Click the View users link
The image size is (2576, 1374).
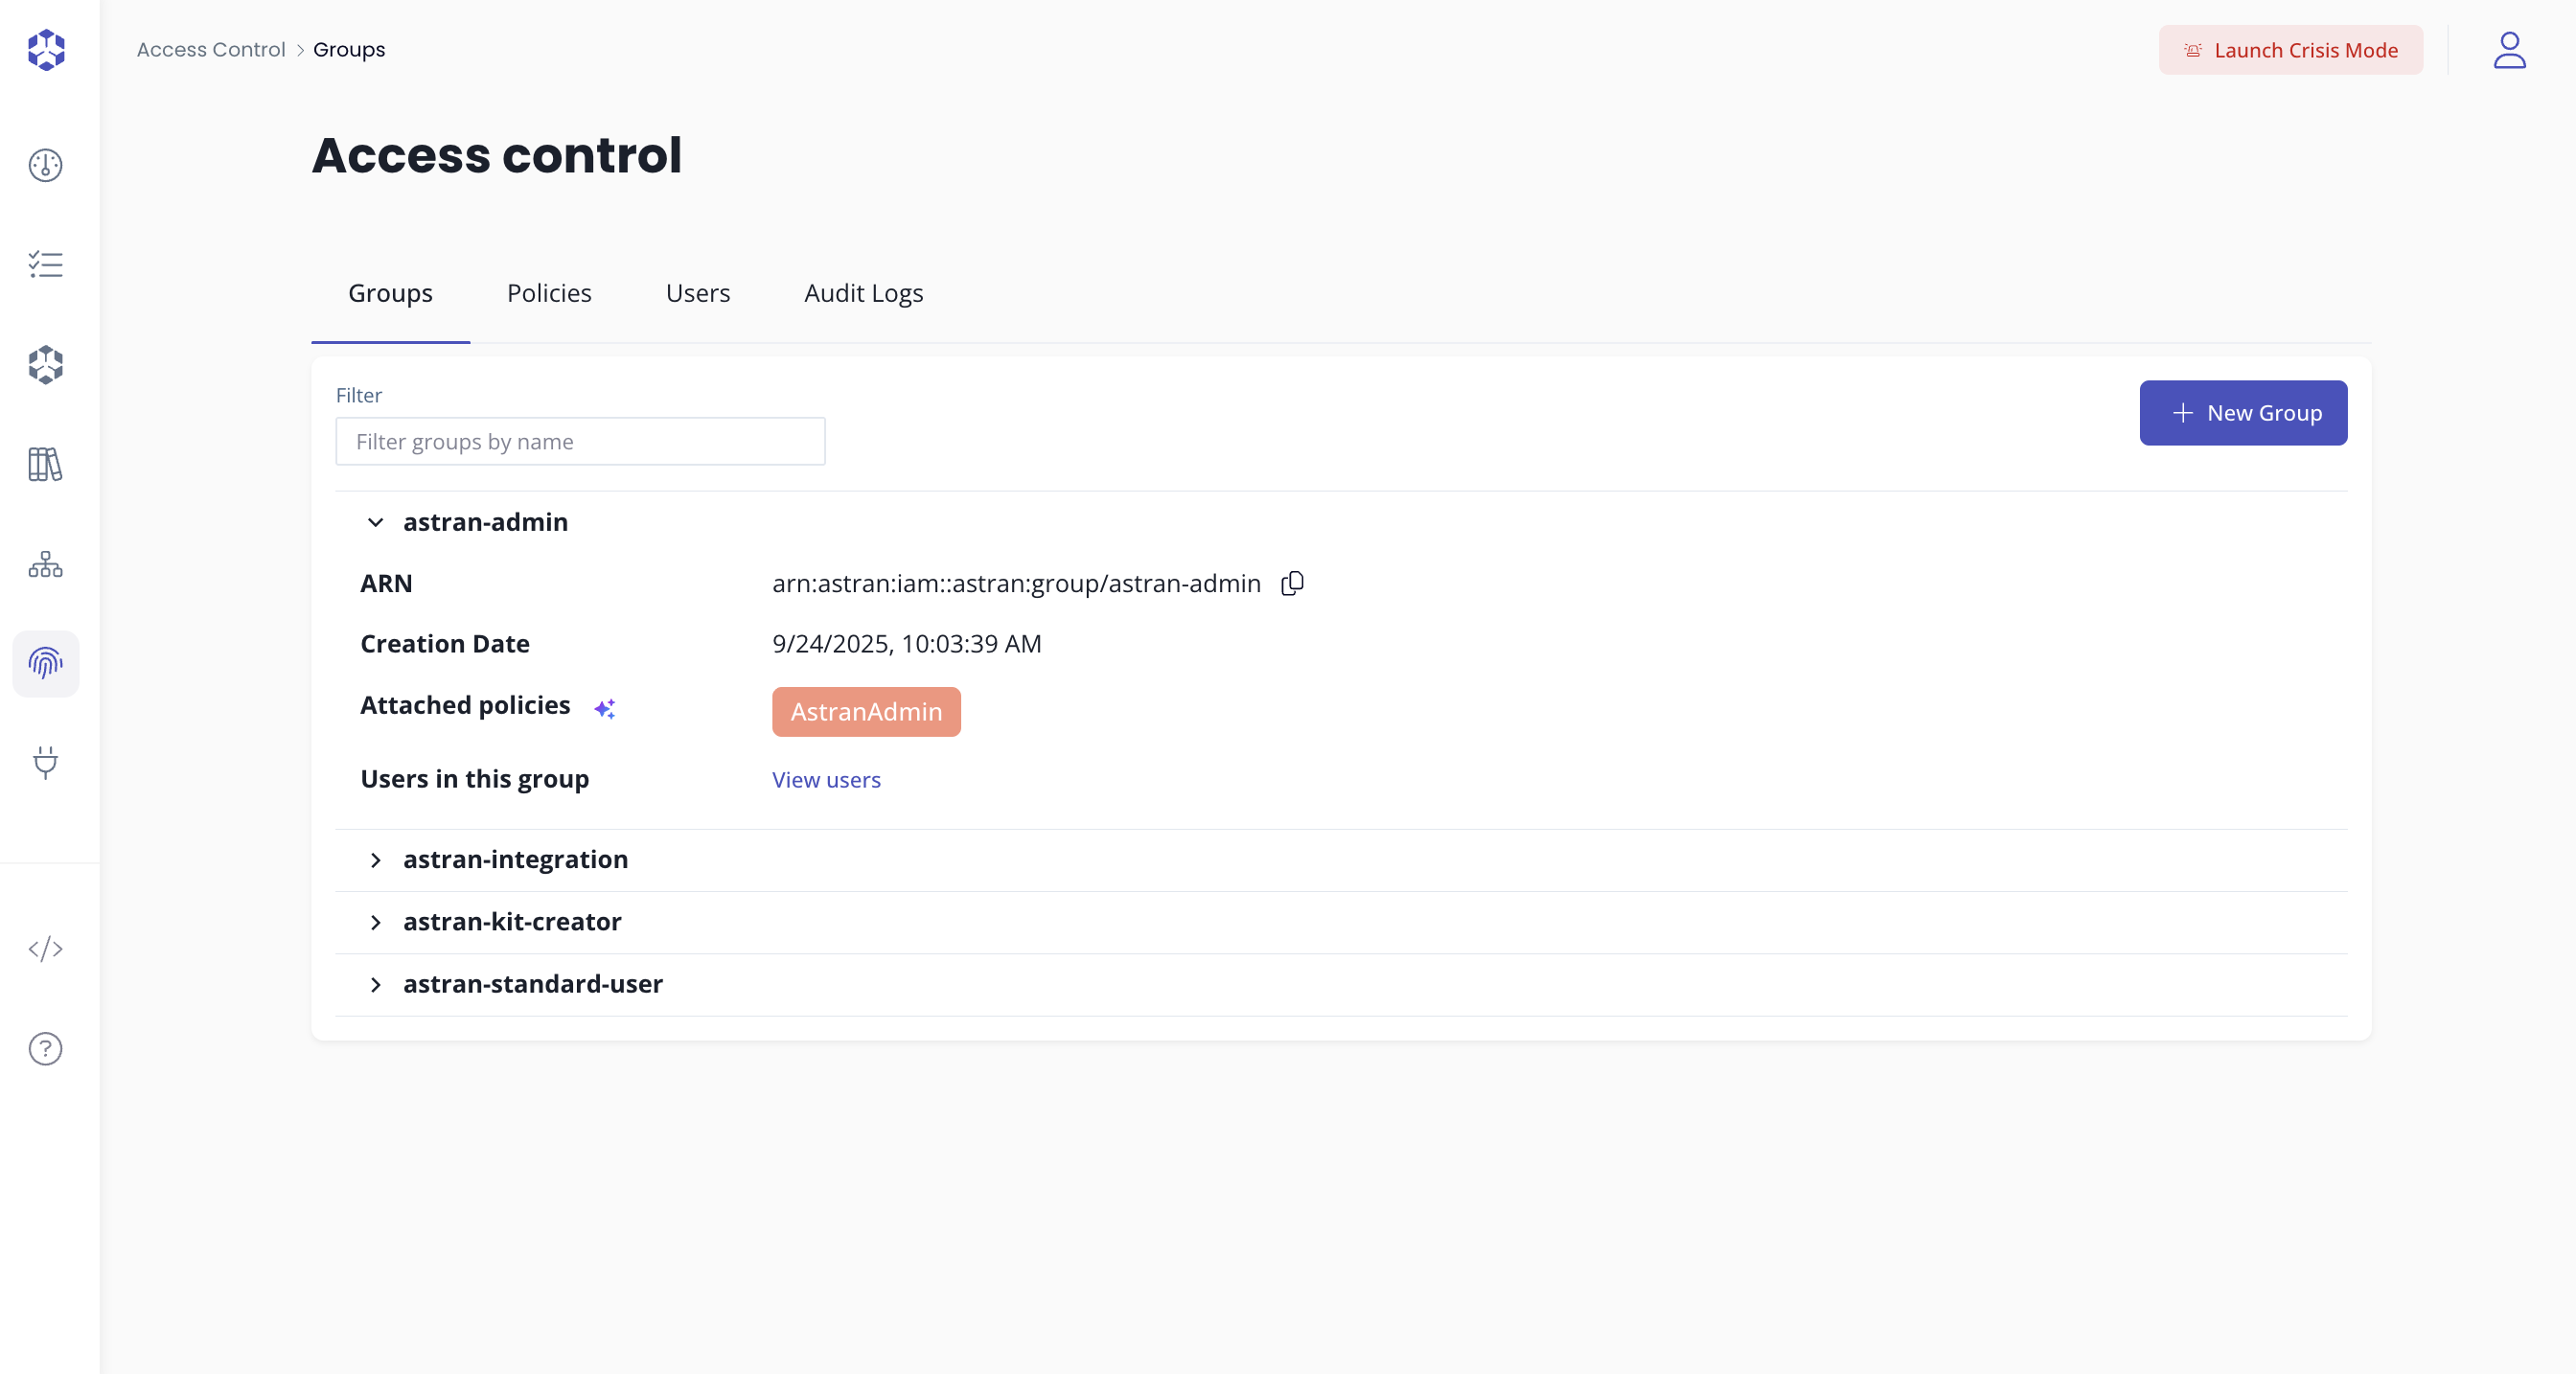[826, 780]
